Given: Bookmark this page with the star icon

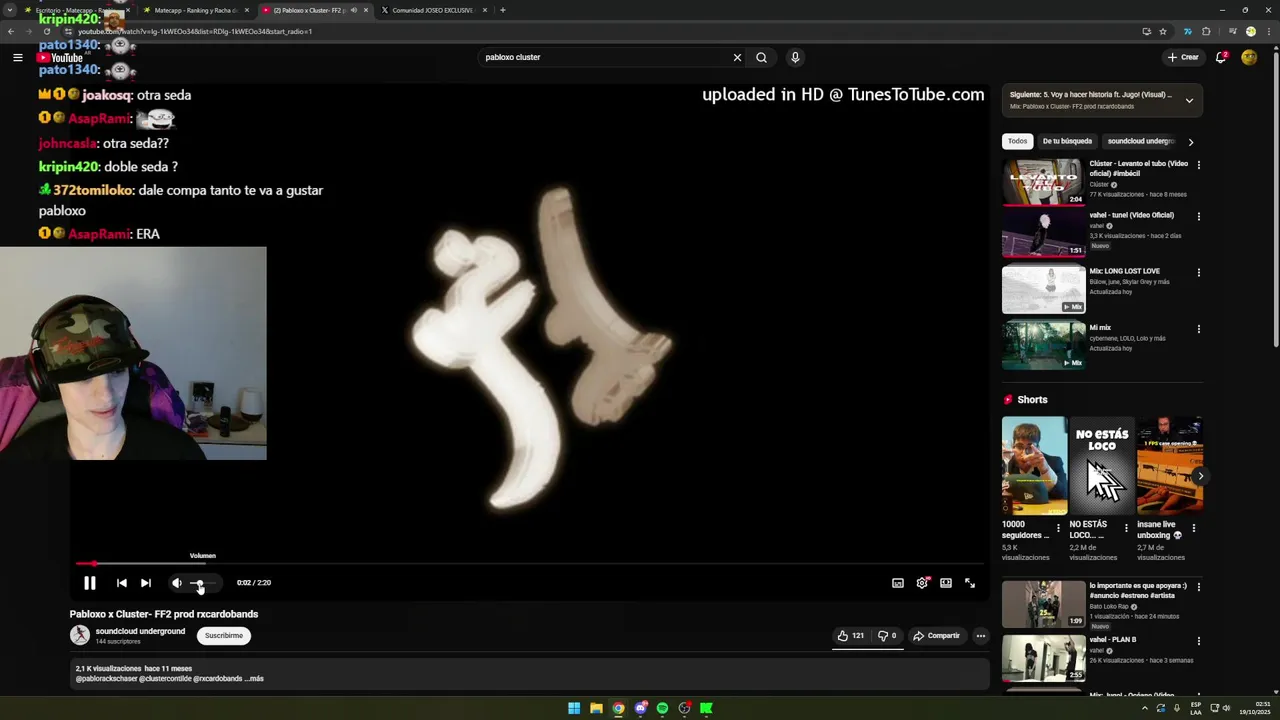Looking at the screenshot, I should 1162,31.
